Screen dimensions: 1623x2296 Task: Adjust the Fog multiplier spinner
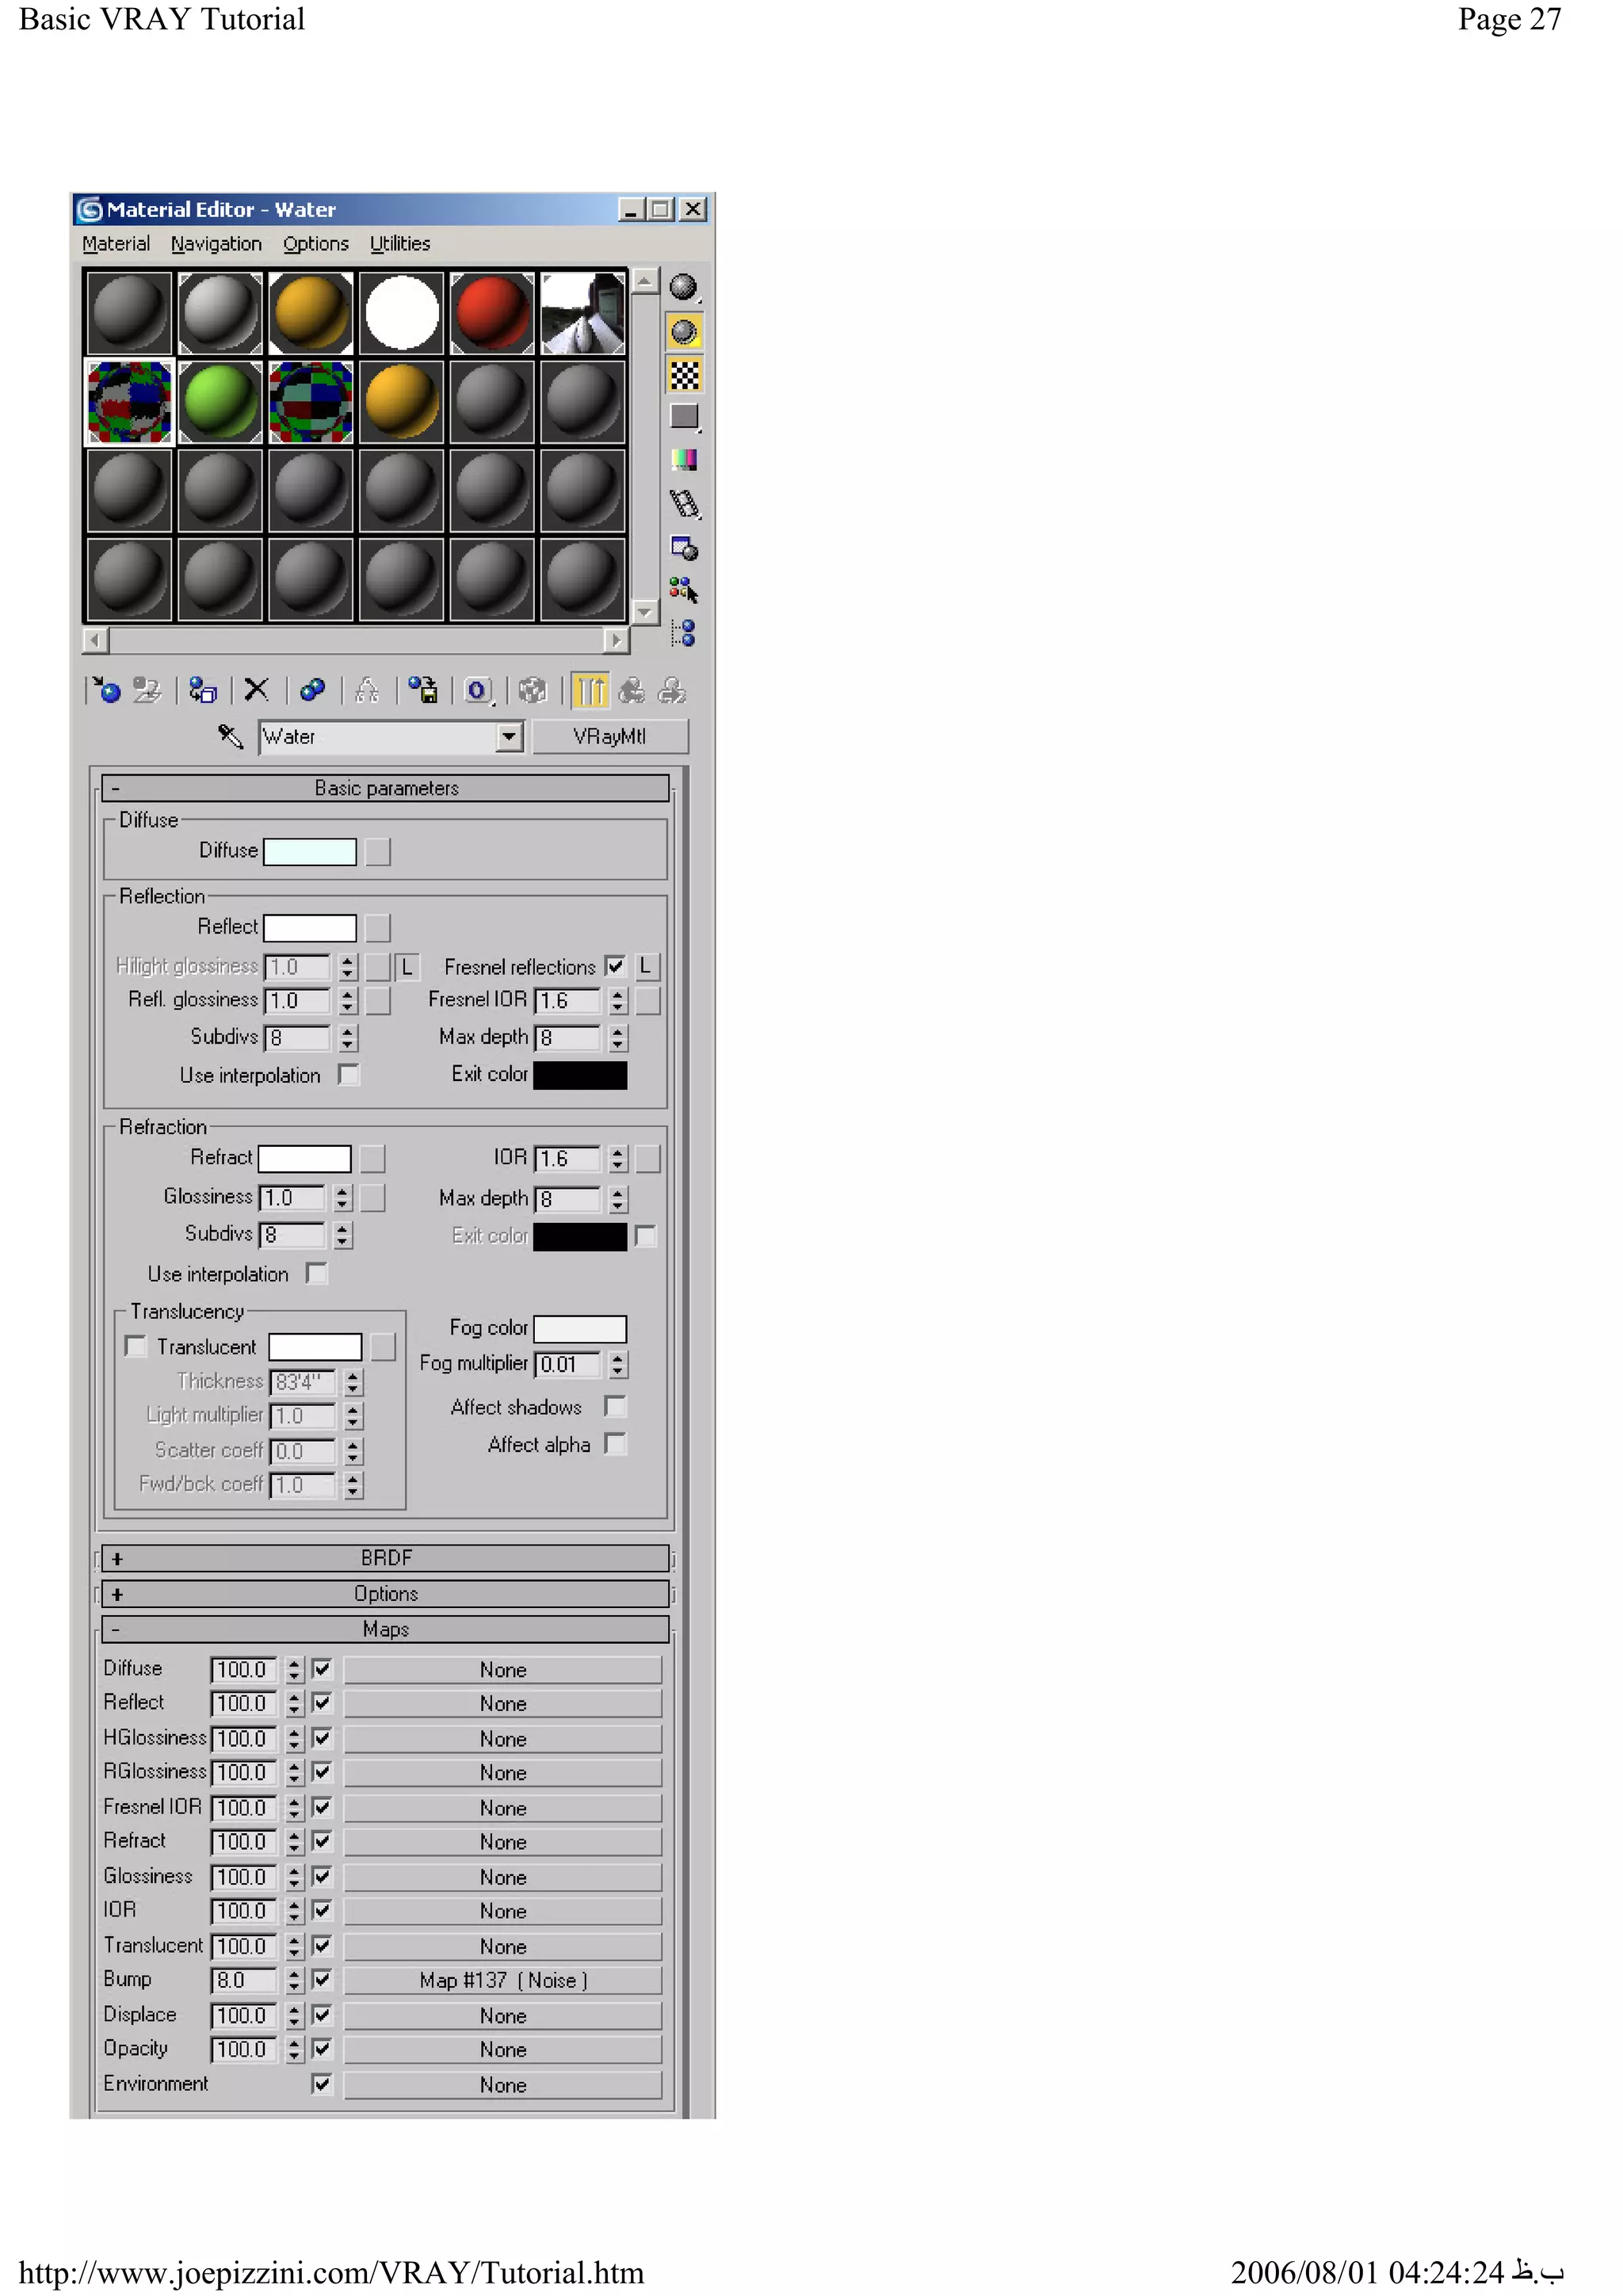point(618,1366)
